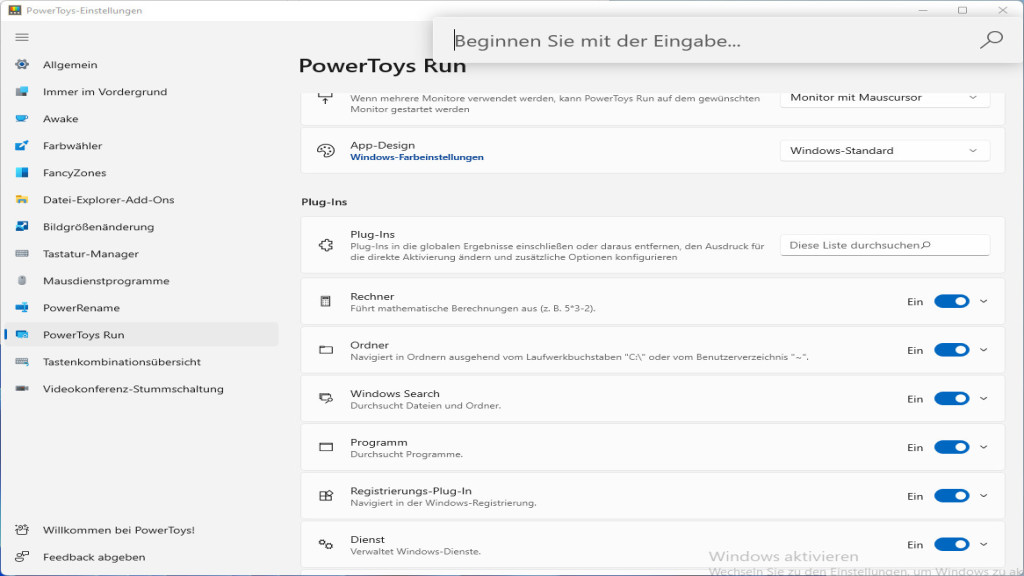
Task: Open the navigation hamburger menu
Action: pyautogui.click(x=21, y=36)
